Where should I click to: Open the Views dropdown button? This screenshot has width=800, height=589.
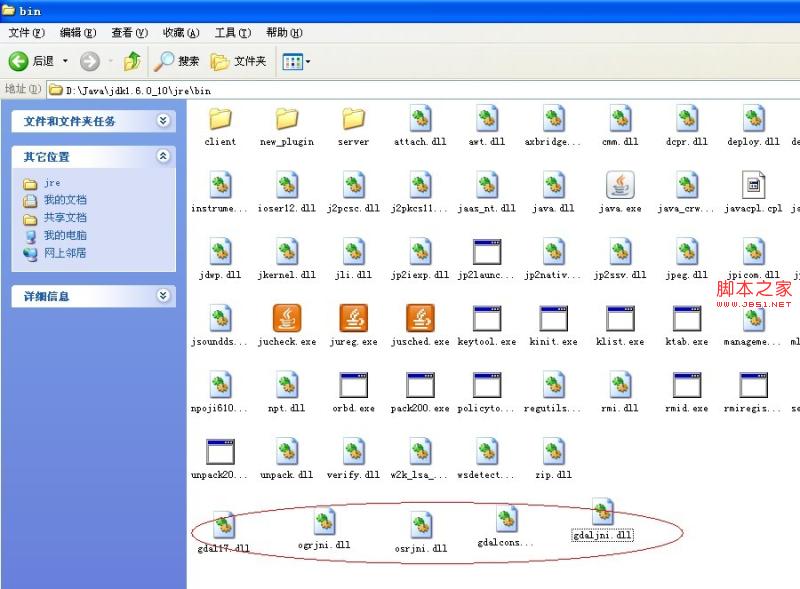(296, 62)
